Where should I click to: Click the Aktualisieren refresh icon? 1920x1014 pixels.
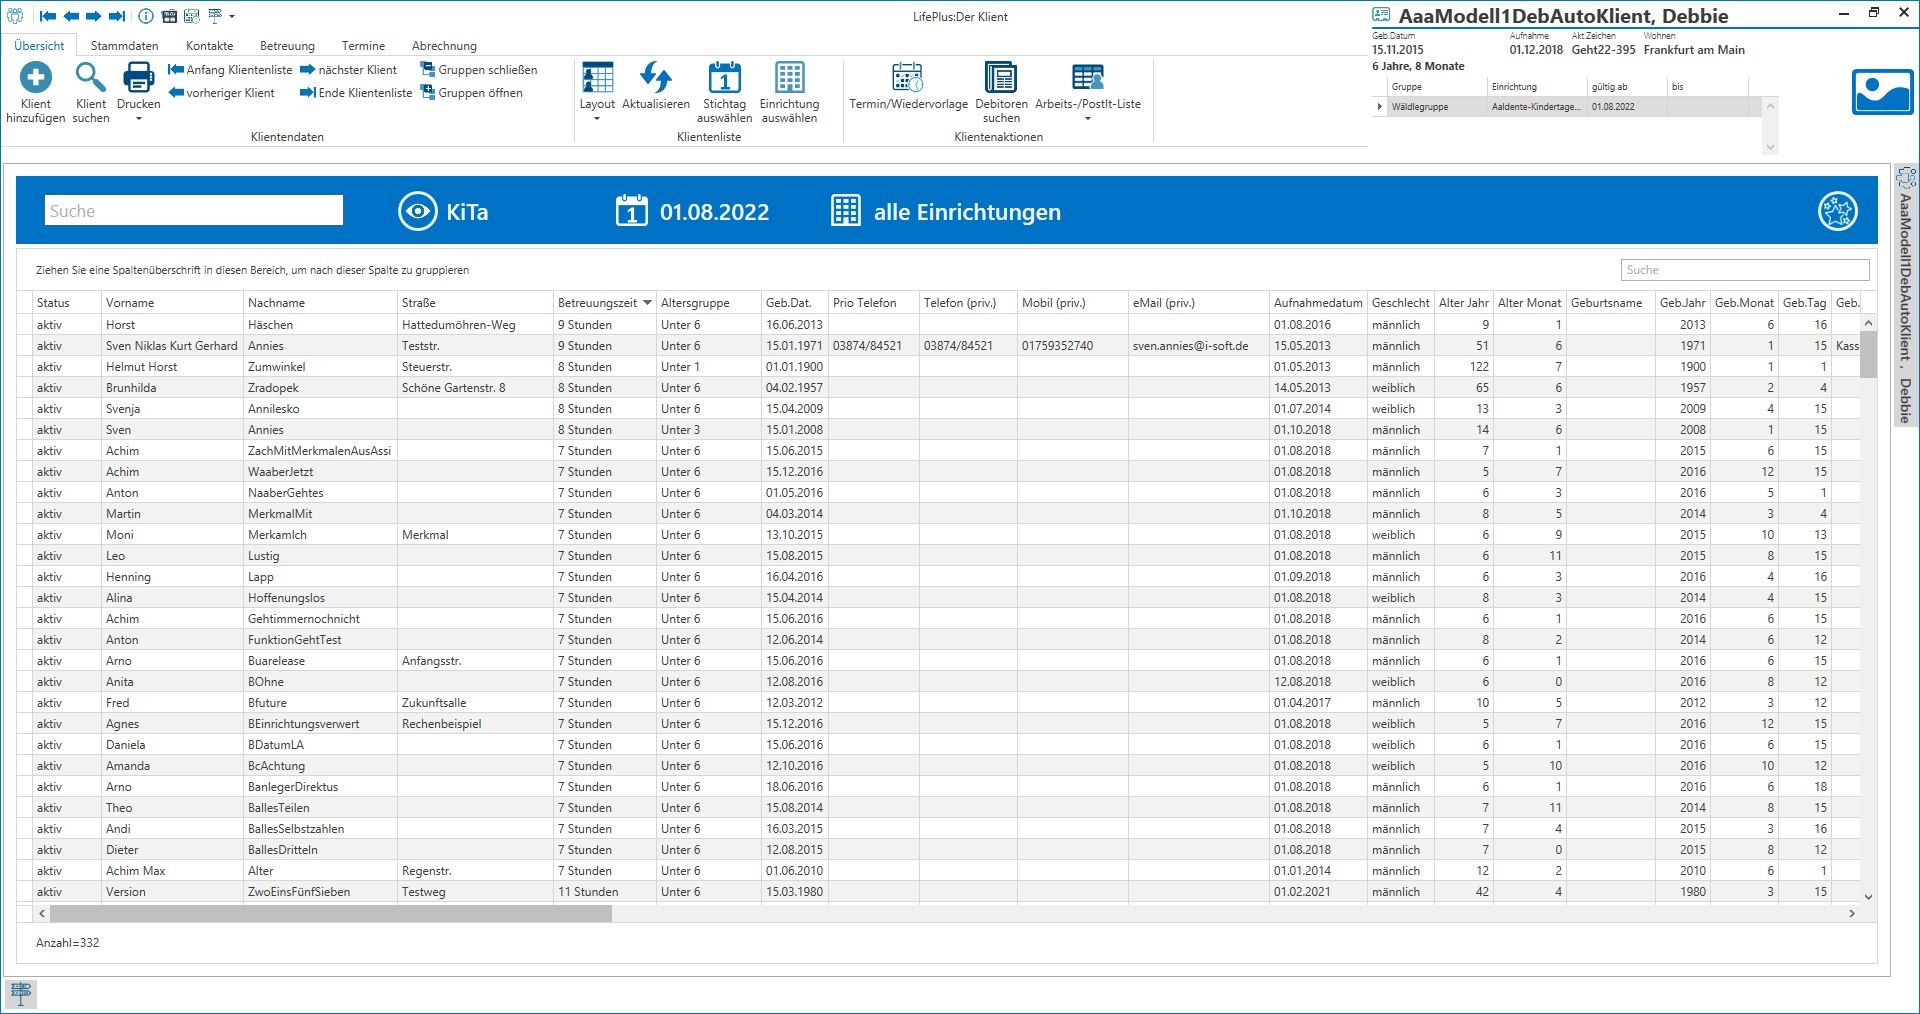pyautogui.click(x=656, y=78)
